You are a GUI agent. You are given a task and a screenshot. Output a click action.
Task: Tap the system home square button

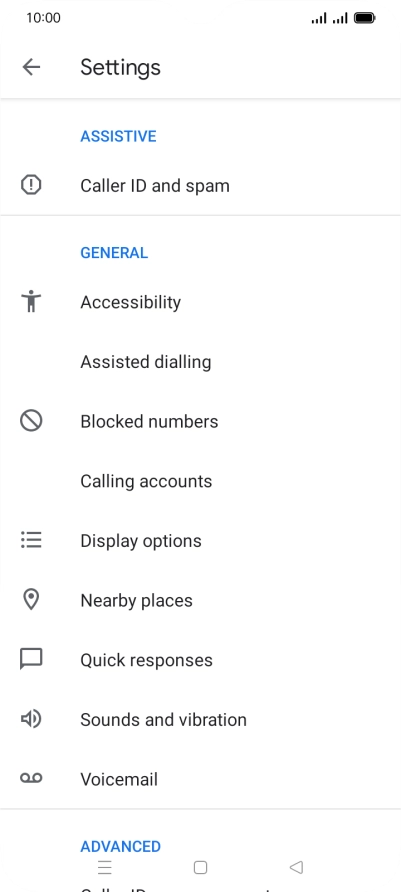tap(200, 868)
